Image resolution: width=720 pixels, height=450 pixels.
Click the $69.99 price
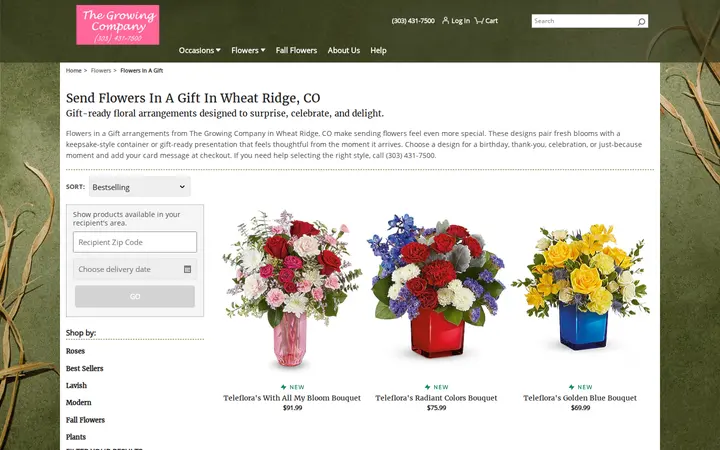point(580,408)
